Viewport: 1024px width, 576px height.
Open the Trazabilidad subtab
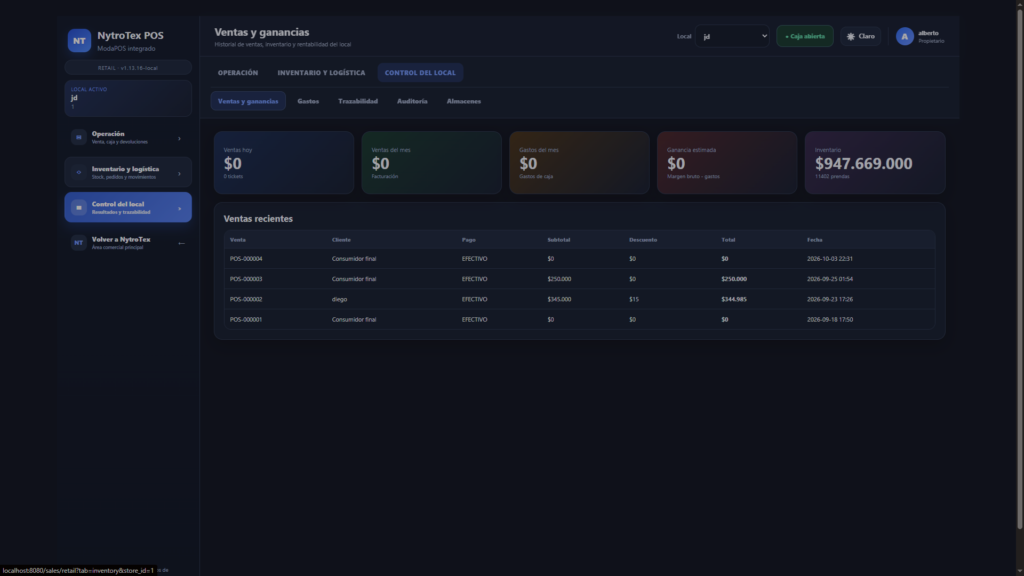click(x=358, y=101)
